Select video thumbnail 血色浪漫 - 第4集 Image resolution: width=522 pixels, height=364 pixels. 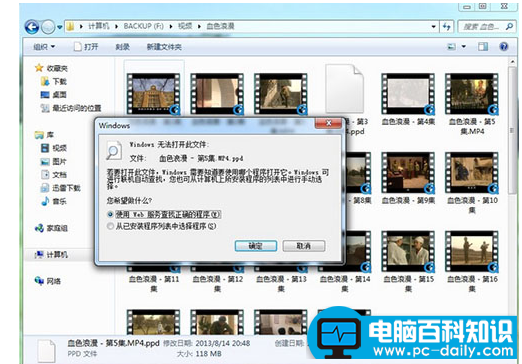(x=408, y=94)
